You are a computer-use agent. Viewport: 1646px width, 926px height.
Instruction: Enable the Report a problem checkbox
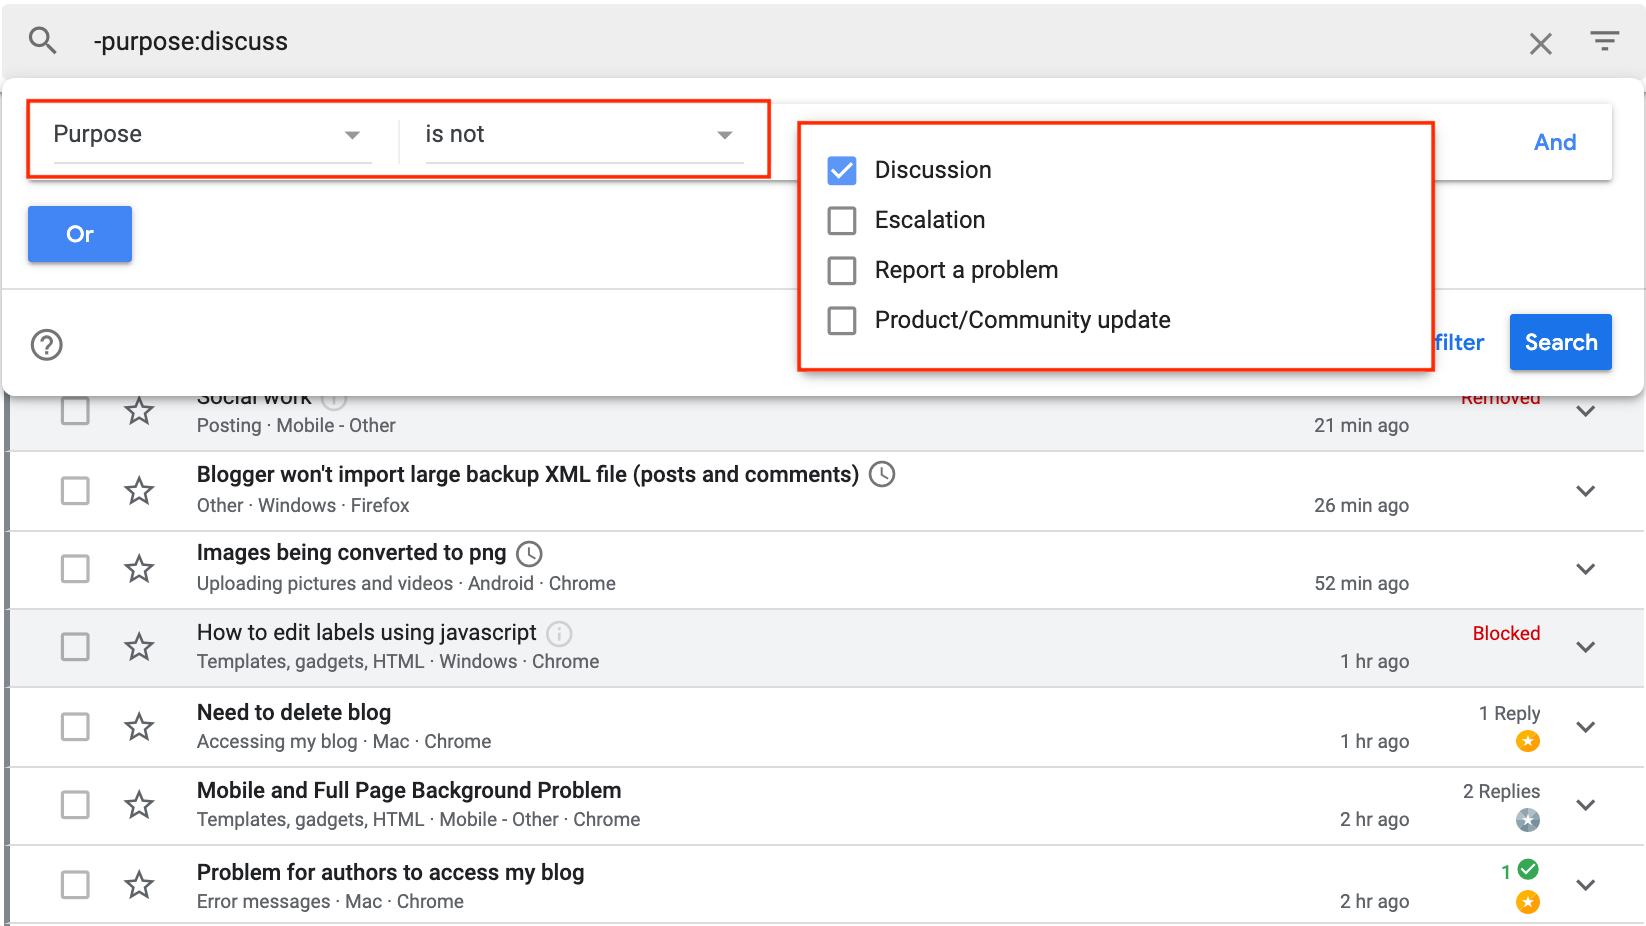pyautogui.click(x=842, y=271)
